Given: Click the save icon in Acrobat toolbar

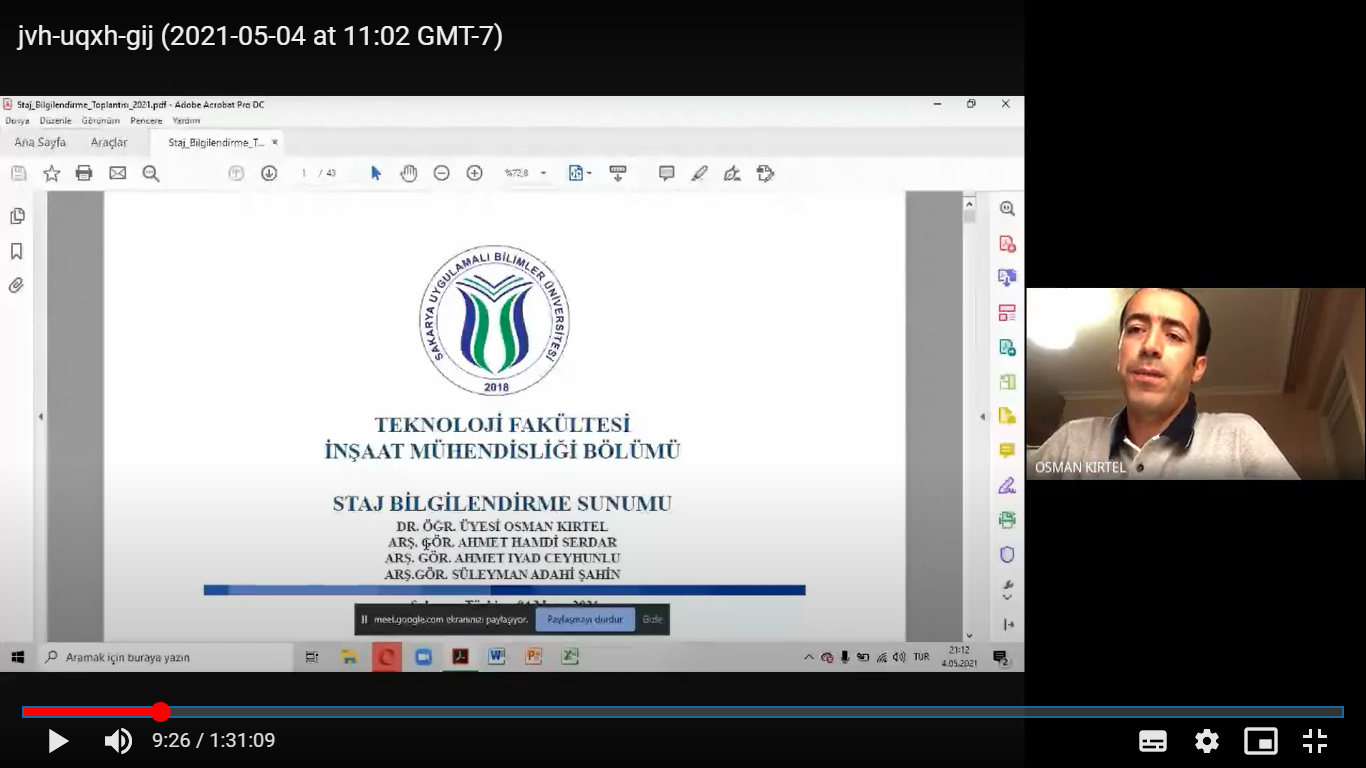Looking at the screenshot, I should (18, 173).
